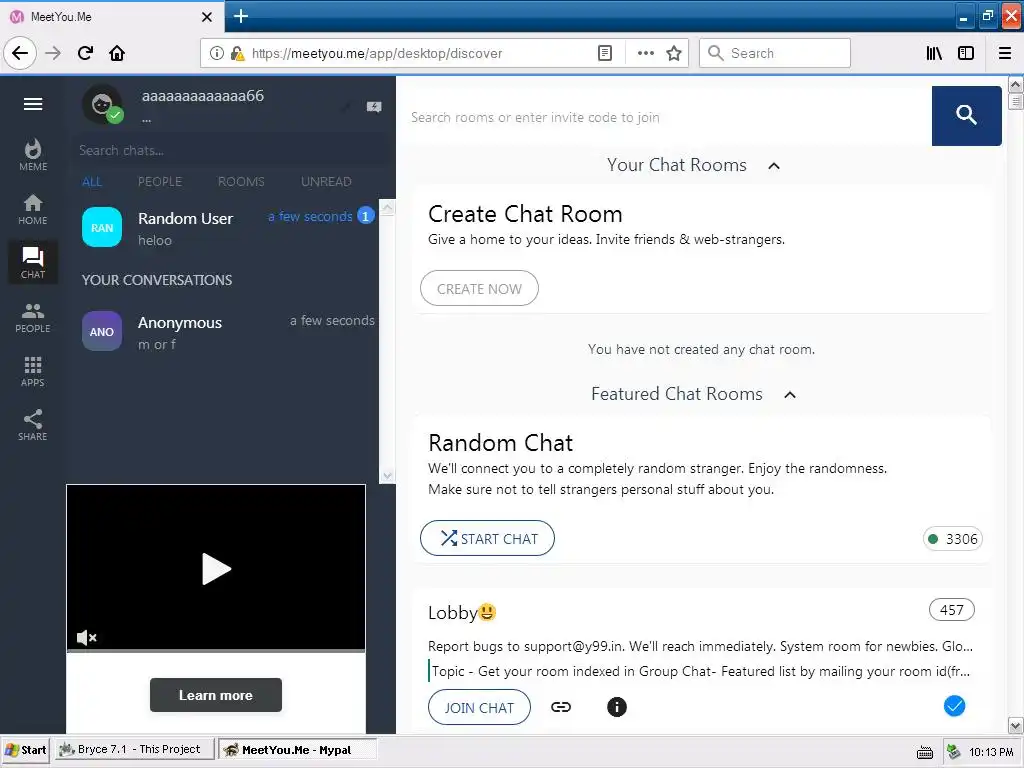Click the blue room search button

(966, 116)
